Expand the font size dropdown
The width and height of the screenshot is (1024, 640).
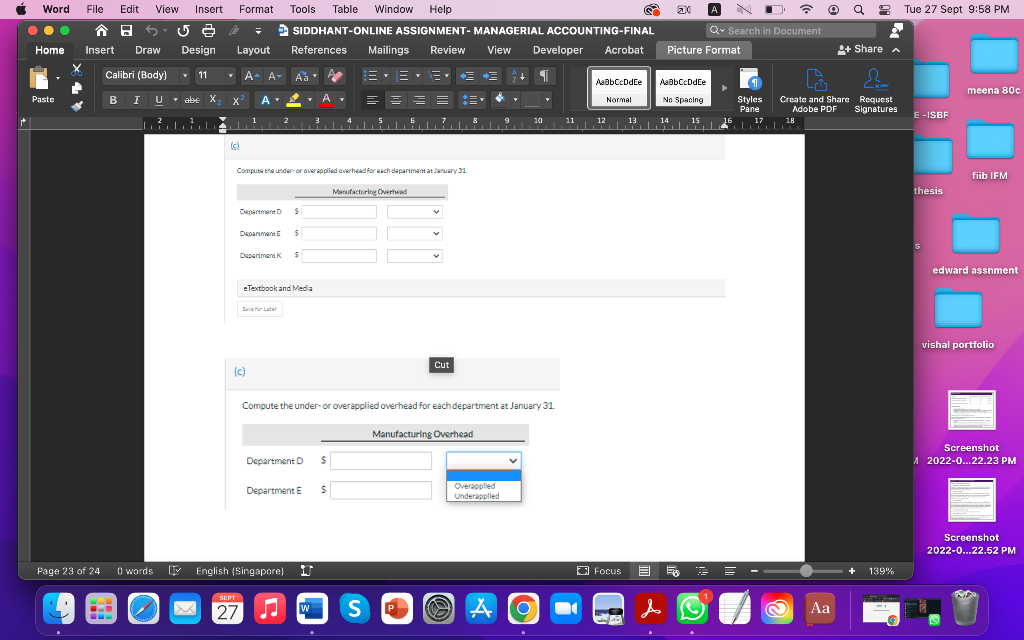click(230, 76)
